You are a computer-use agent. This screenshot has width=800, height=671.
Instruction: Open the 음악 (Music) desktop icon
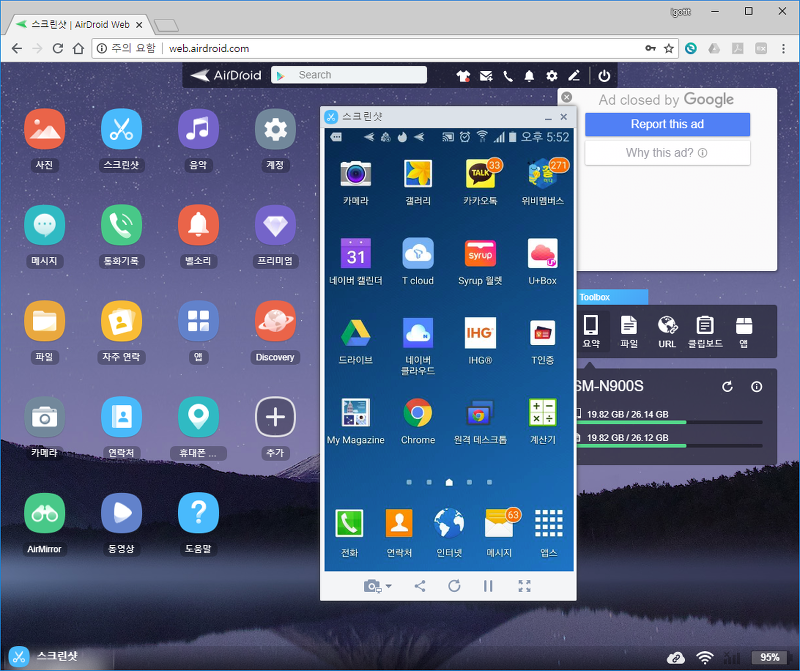point(198,129)
